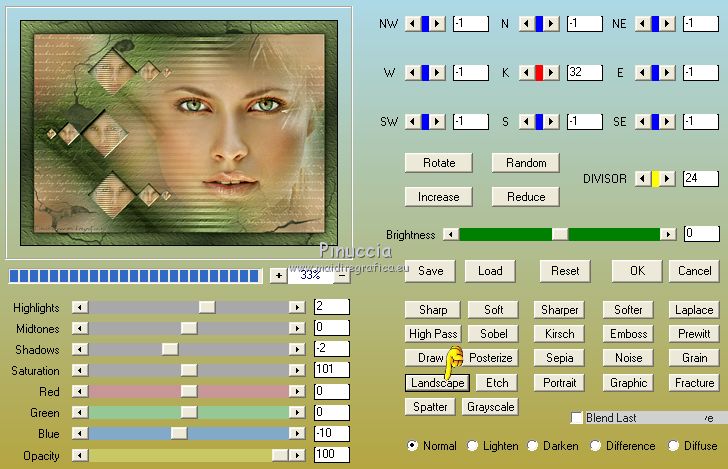Click the W right arrow stepper
Image resolution: width=728 pixels, height=469 pixels.
pyautogui.click(x=437, y=72)
